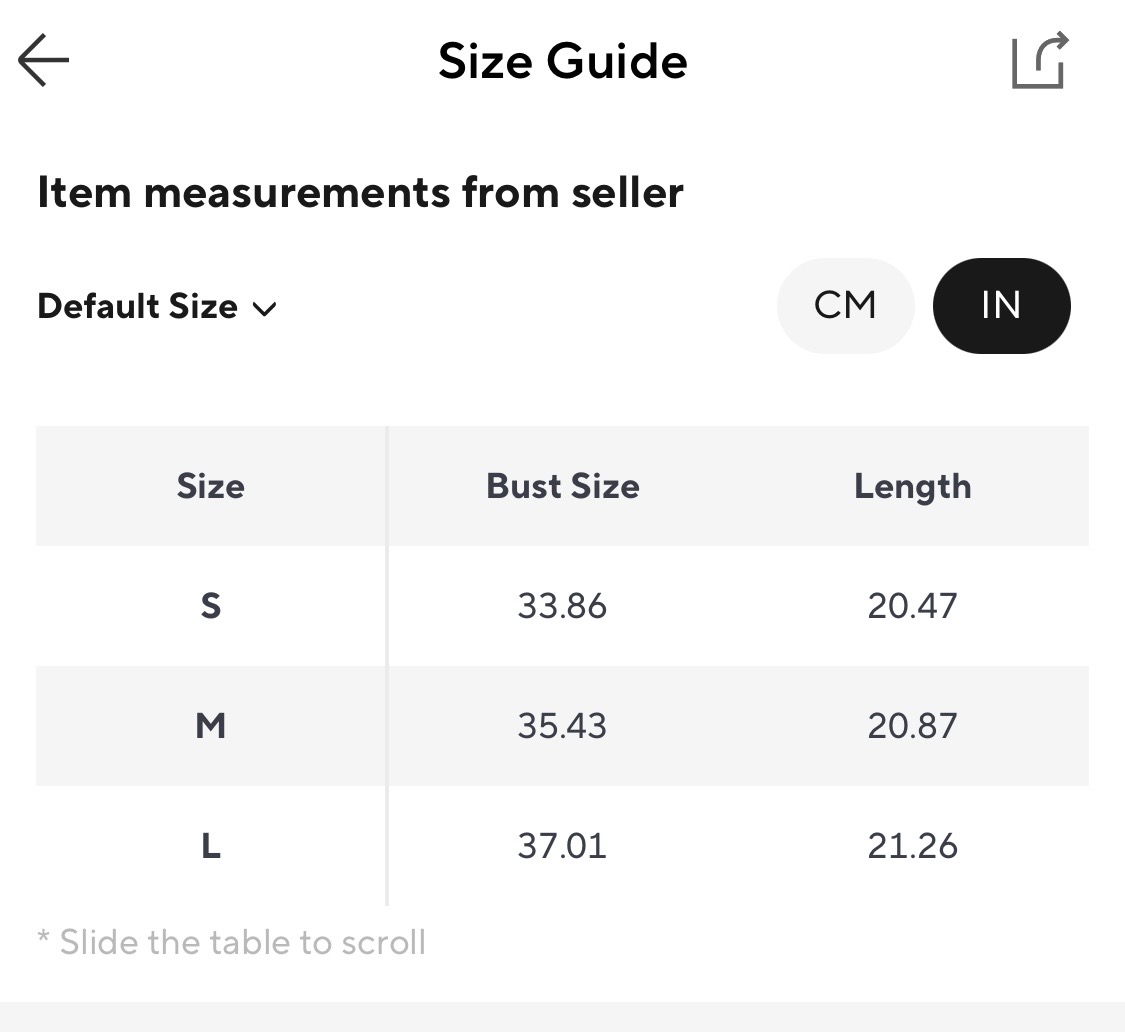Click the Size Guide title
This screenshot has width=1125, height=1034.
pyautogui.click(x=562, y=61)
